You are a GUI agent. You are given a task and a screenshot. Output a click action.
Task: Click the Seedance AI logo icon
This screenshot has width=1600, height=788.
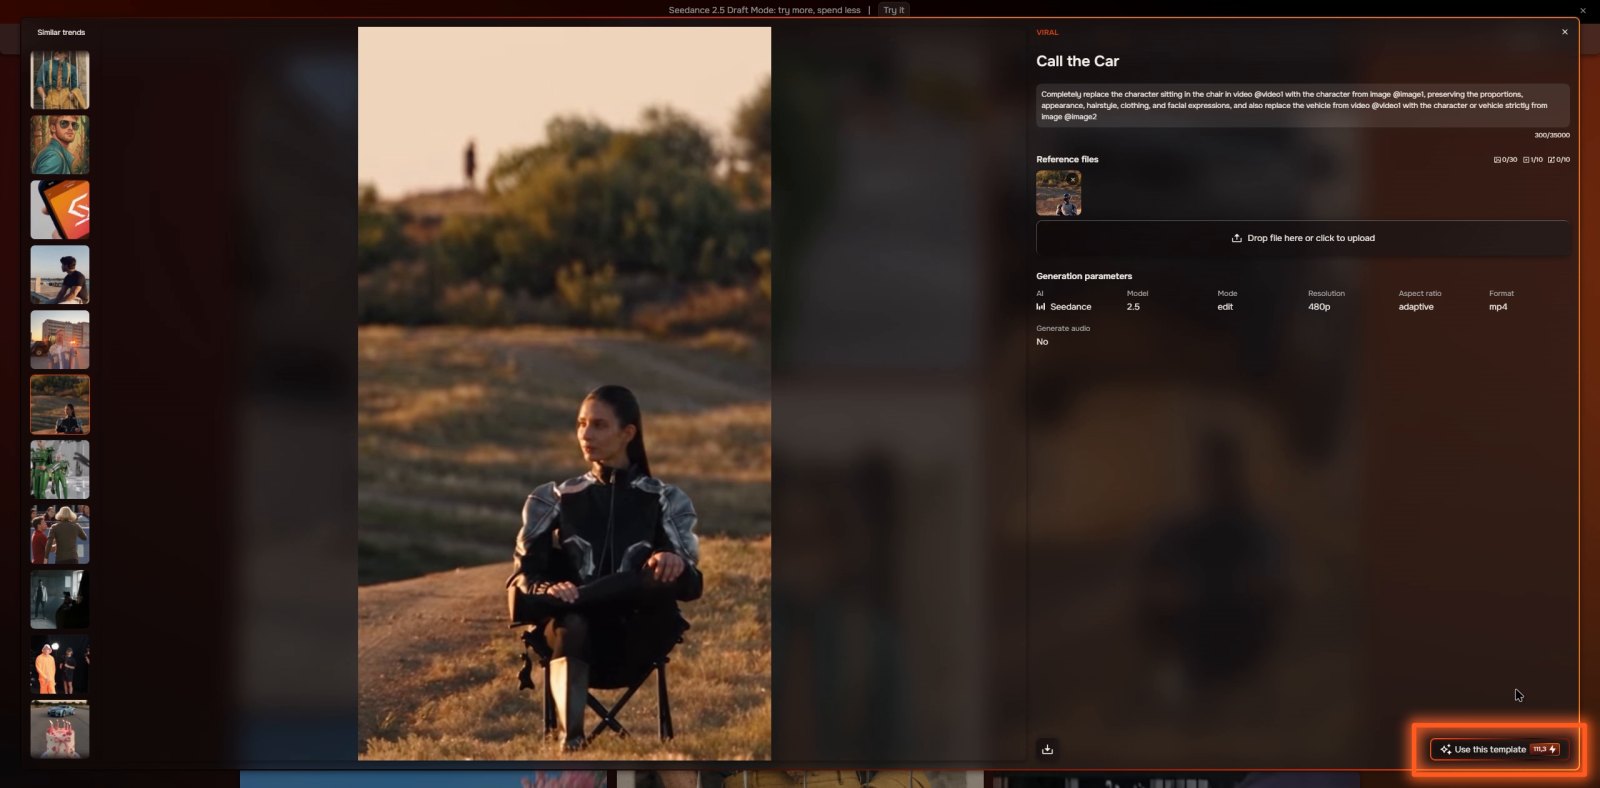[x=1041, y=307]
